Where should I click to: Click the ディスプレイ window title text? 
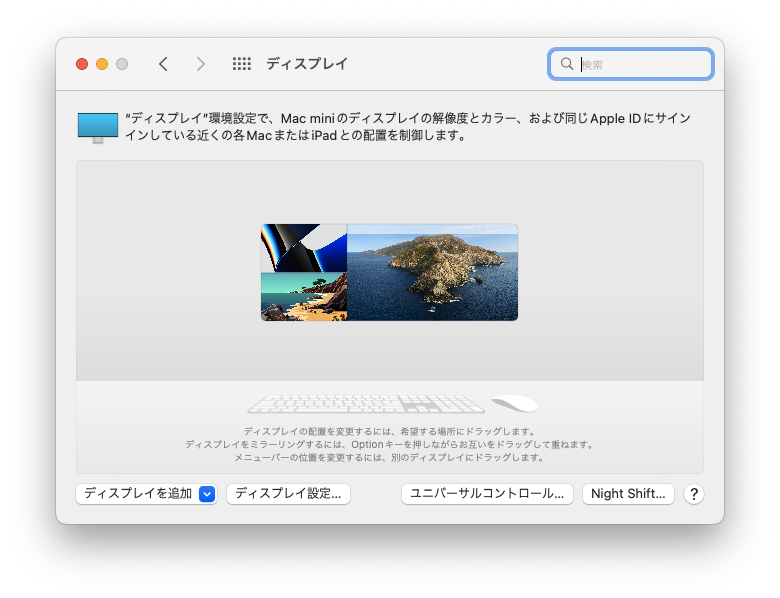[x=307, y=64]
